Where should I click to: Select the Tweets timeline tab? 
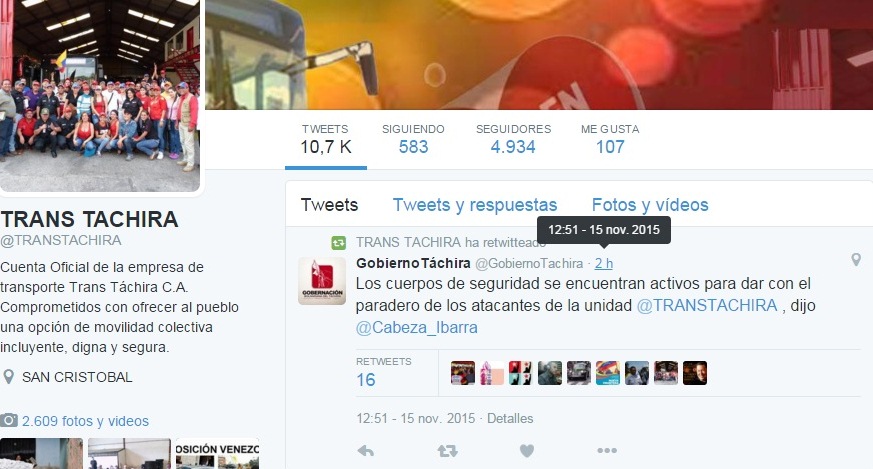(x=329, y=205)
